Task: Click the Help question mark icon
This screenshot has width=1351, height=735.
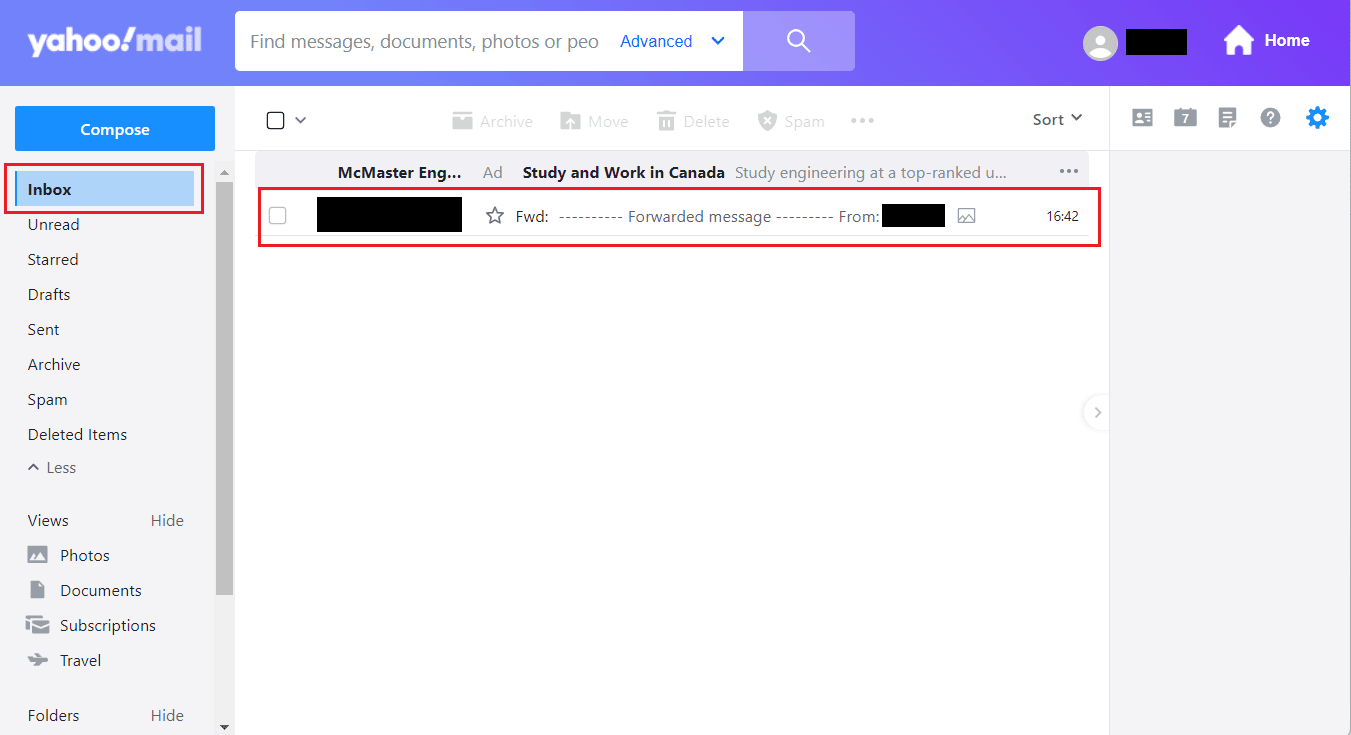Action: [1270, 117]
